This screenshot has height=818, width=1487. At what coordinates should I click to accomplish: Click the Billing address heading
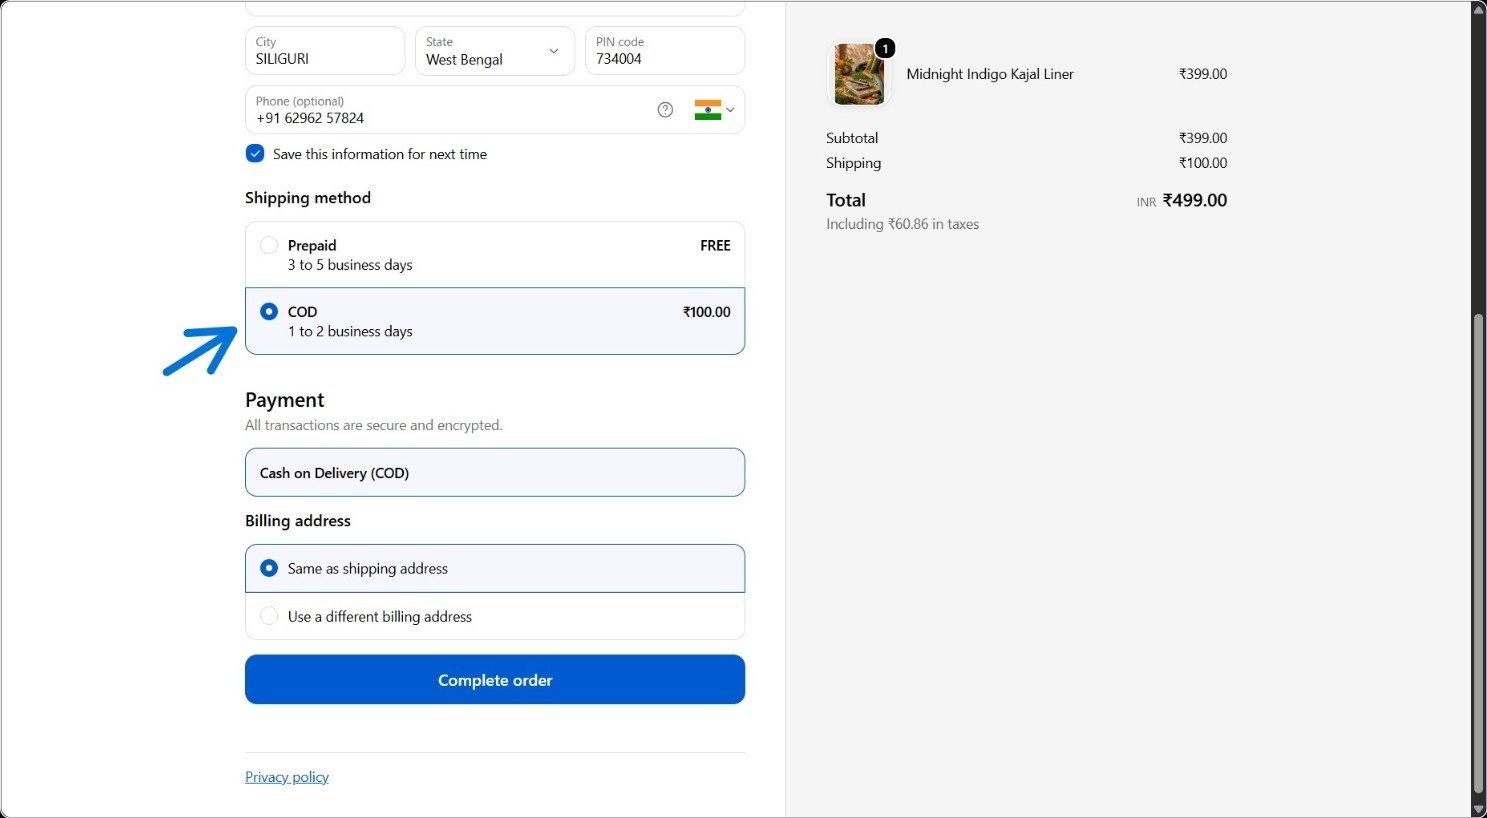click(298, 521)
